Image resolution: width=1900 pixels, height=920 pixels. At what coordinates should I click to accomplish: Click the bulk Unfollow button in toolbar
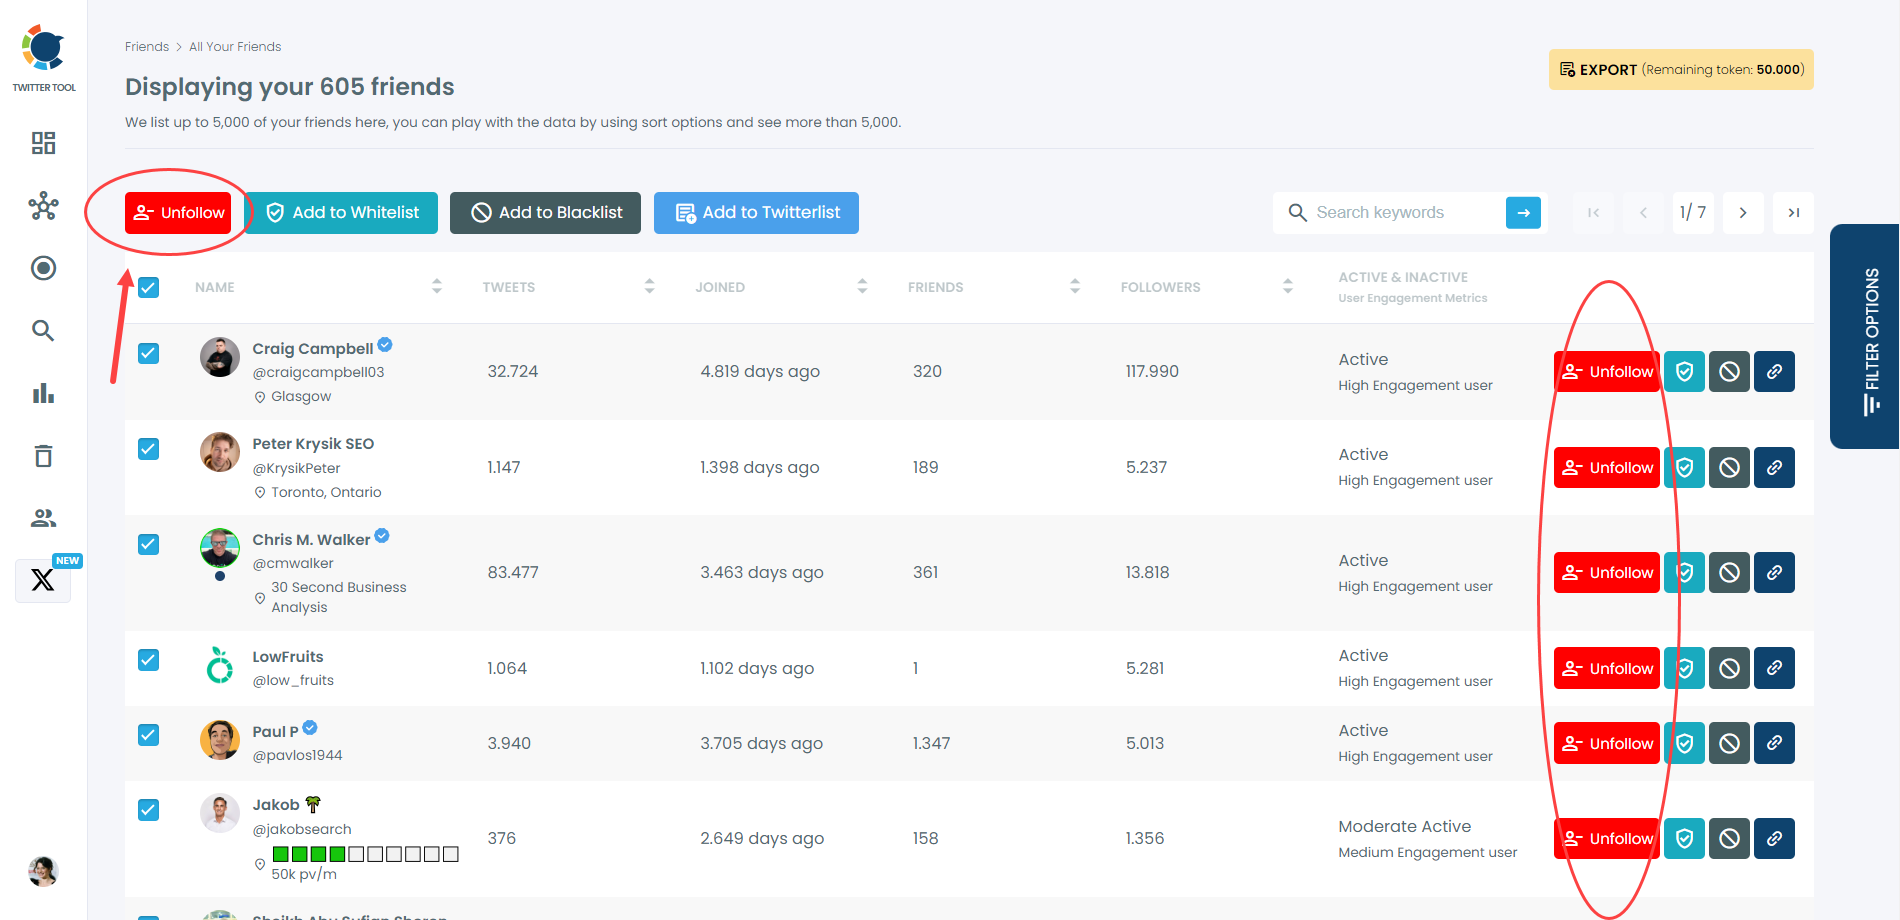pos(178,213)
